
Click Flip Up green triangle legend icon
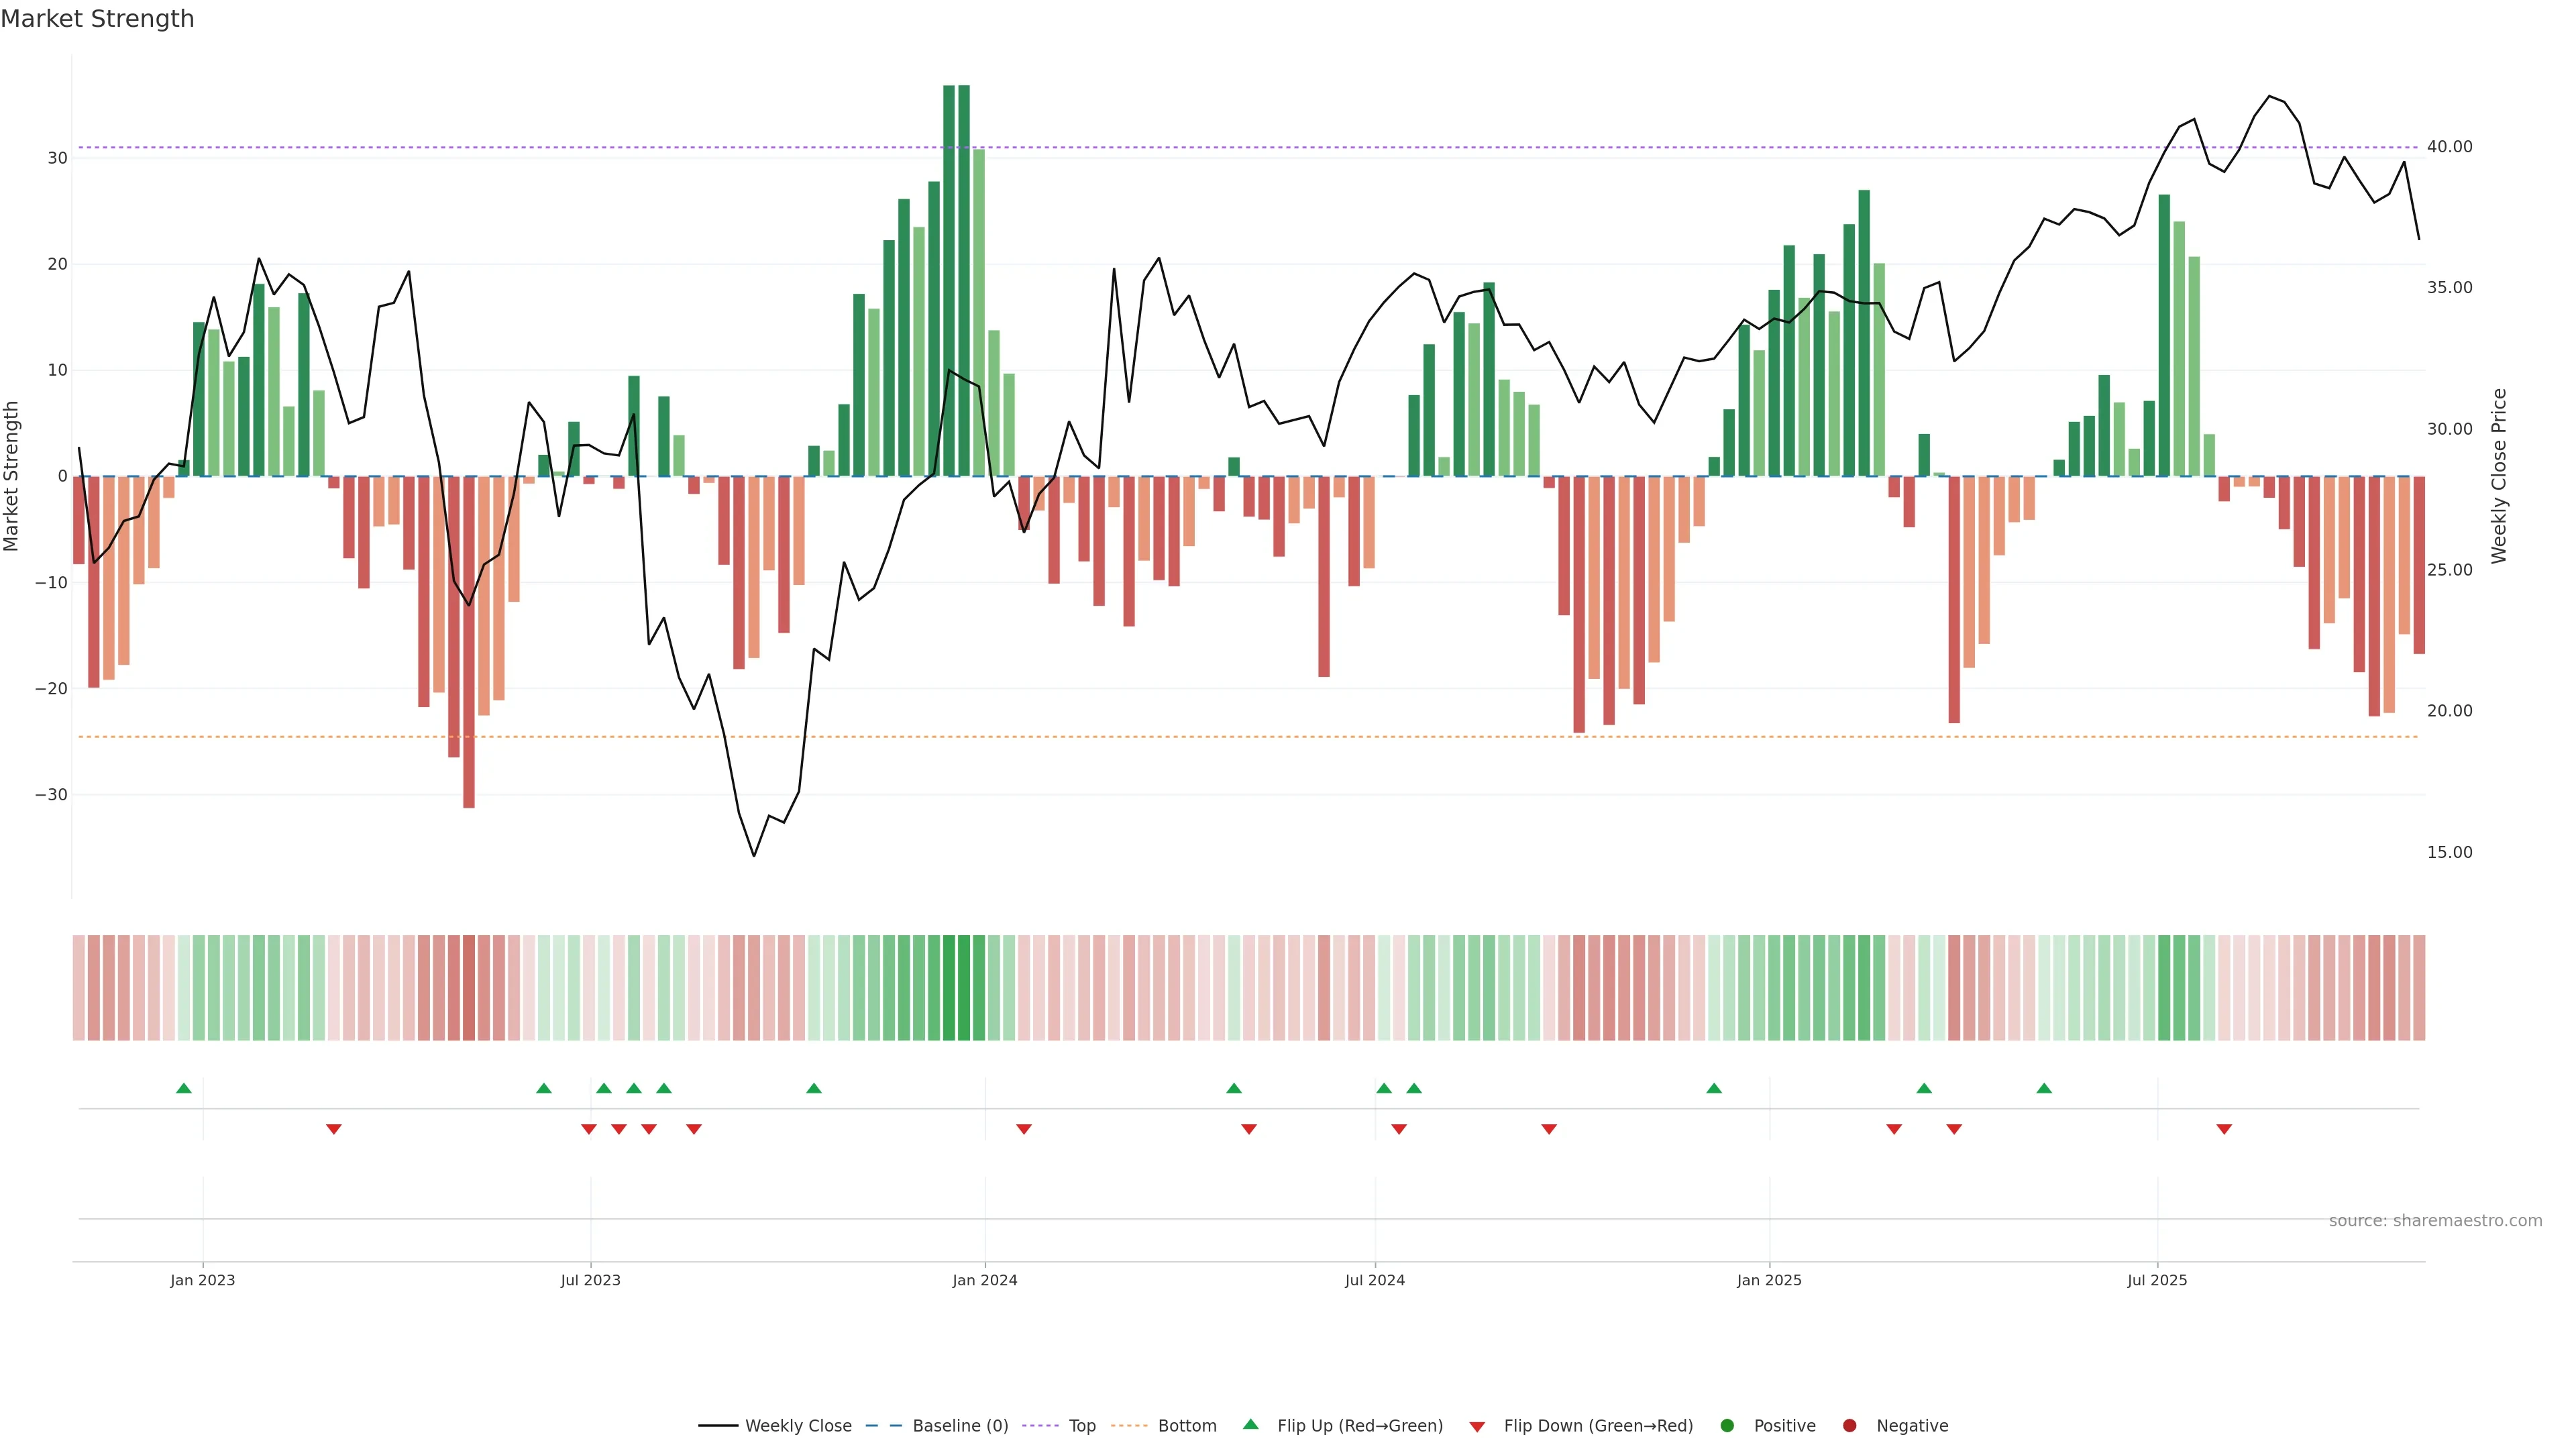click(1250, 1425)
